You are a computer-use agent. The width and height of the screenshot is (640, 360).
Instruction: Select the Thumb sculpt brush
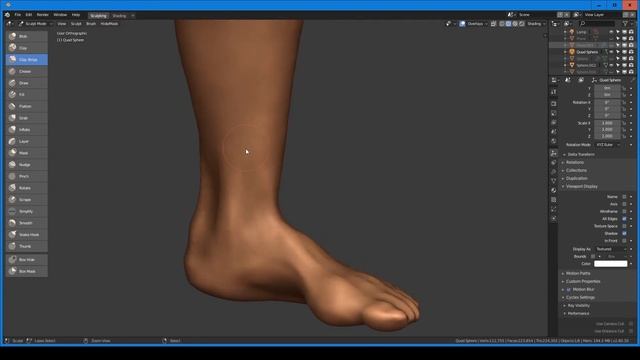click(27, 247)
